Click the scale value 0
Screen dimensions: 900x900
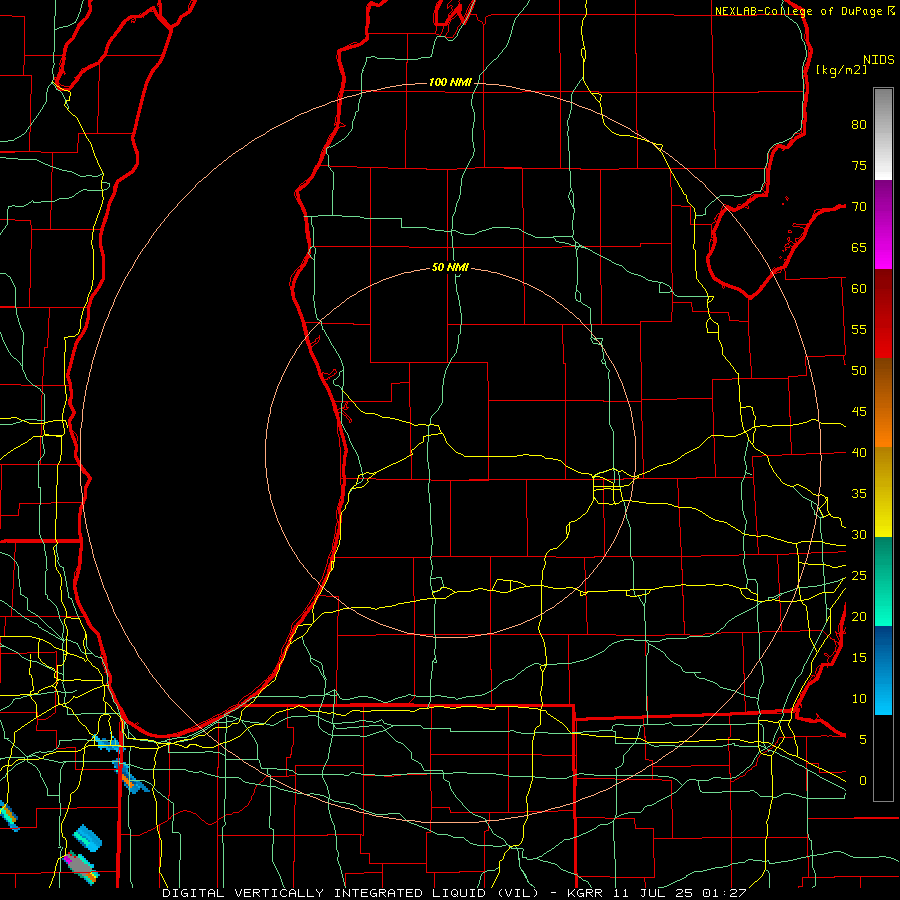click(862, 781)
